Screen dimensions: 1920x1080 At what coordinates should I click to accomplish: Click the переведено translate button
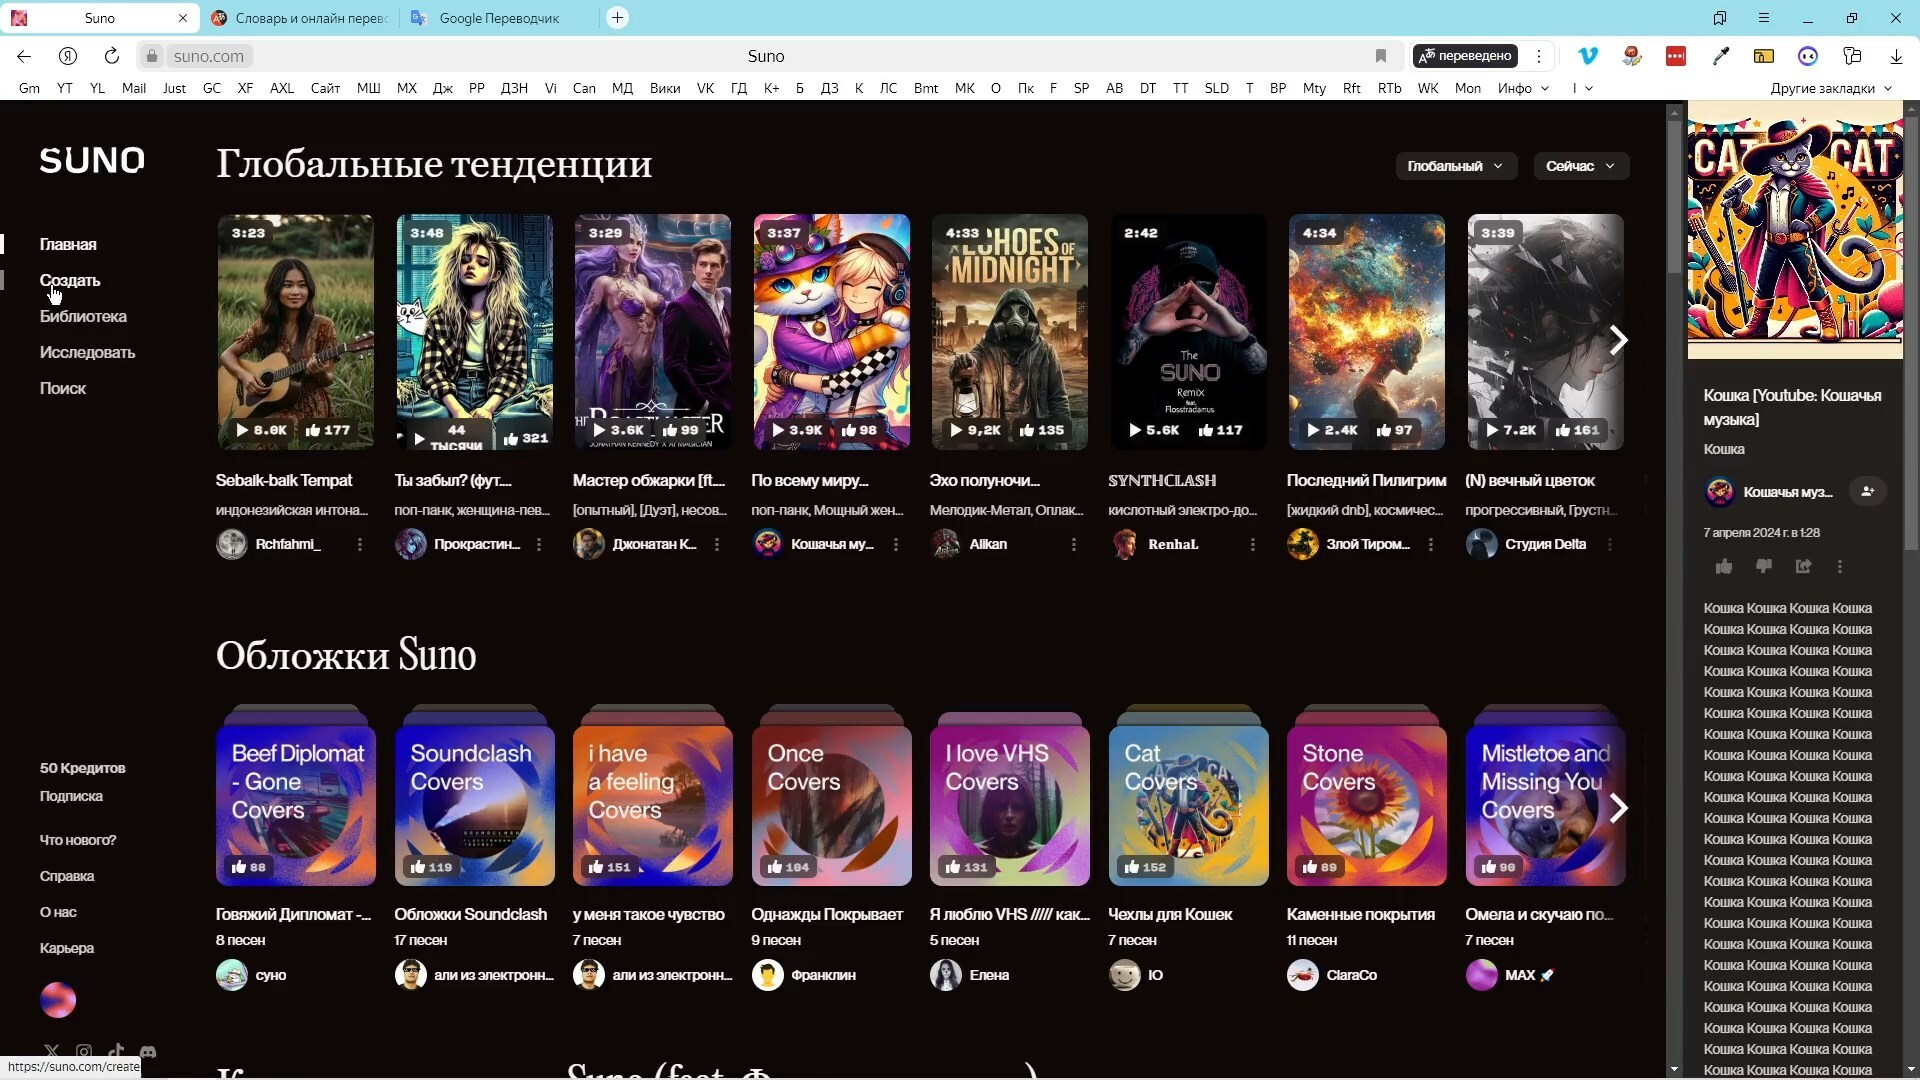[1465, 56]
